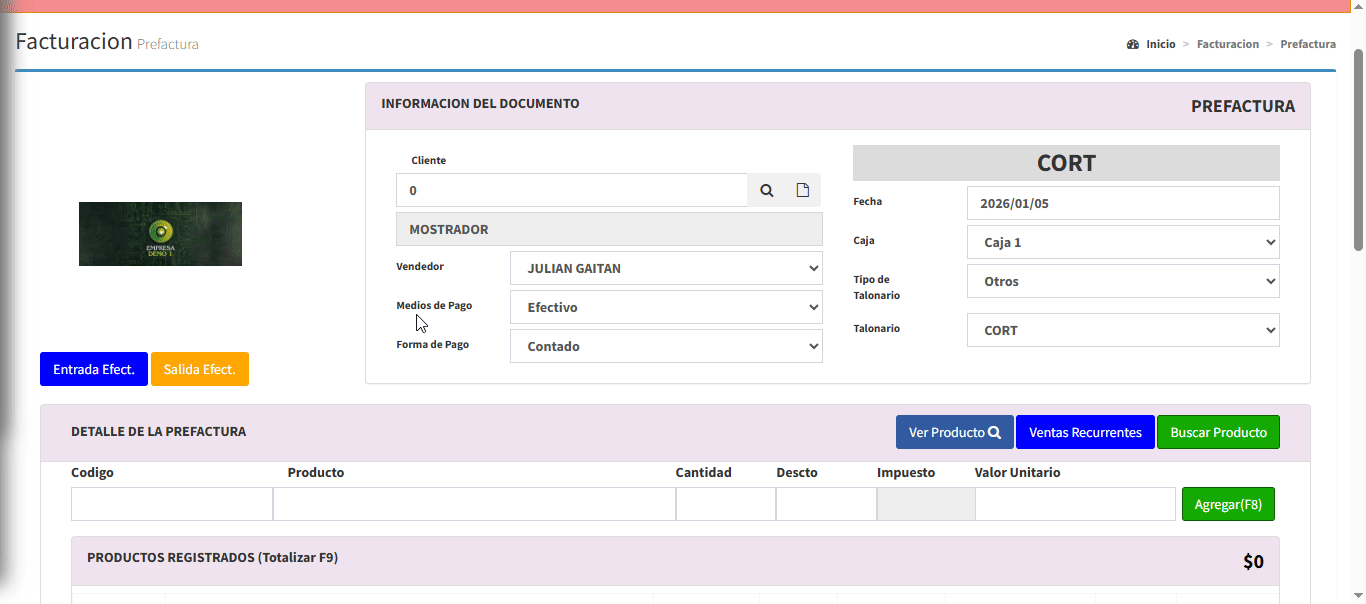Click the Buscar Producto button
Image resolution: width=1366 pixels, height=604 pixels.
point(1218,432)
